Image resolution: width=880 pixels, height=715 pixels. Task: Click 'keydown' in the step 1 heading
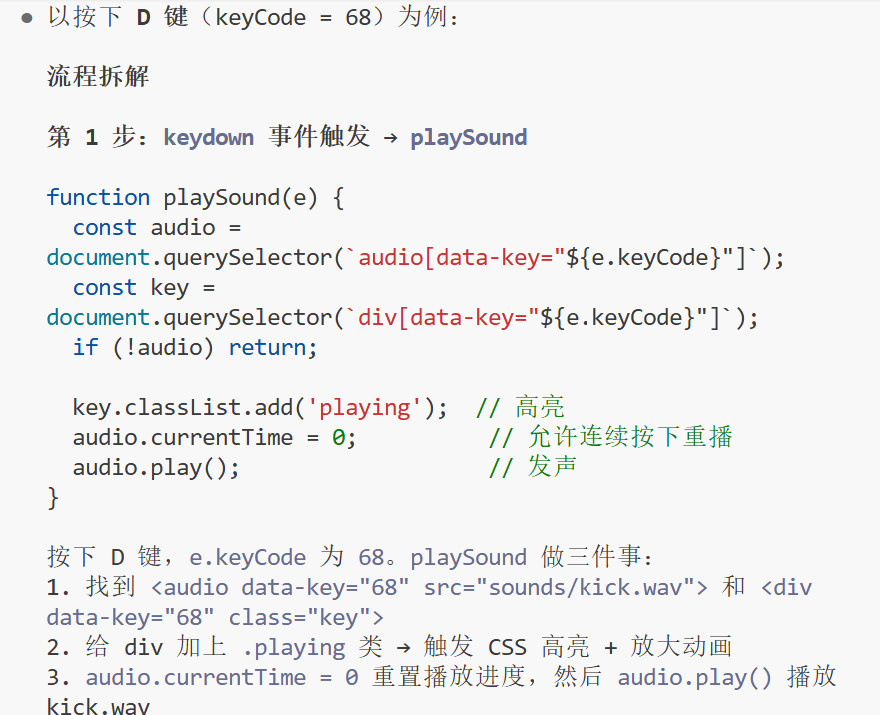pyautogui.click(x=208, y=138)
